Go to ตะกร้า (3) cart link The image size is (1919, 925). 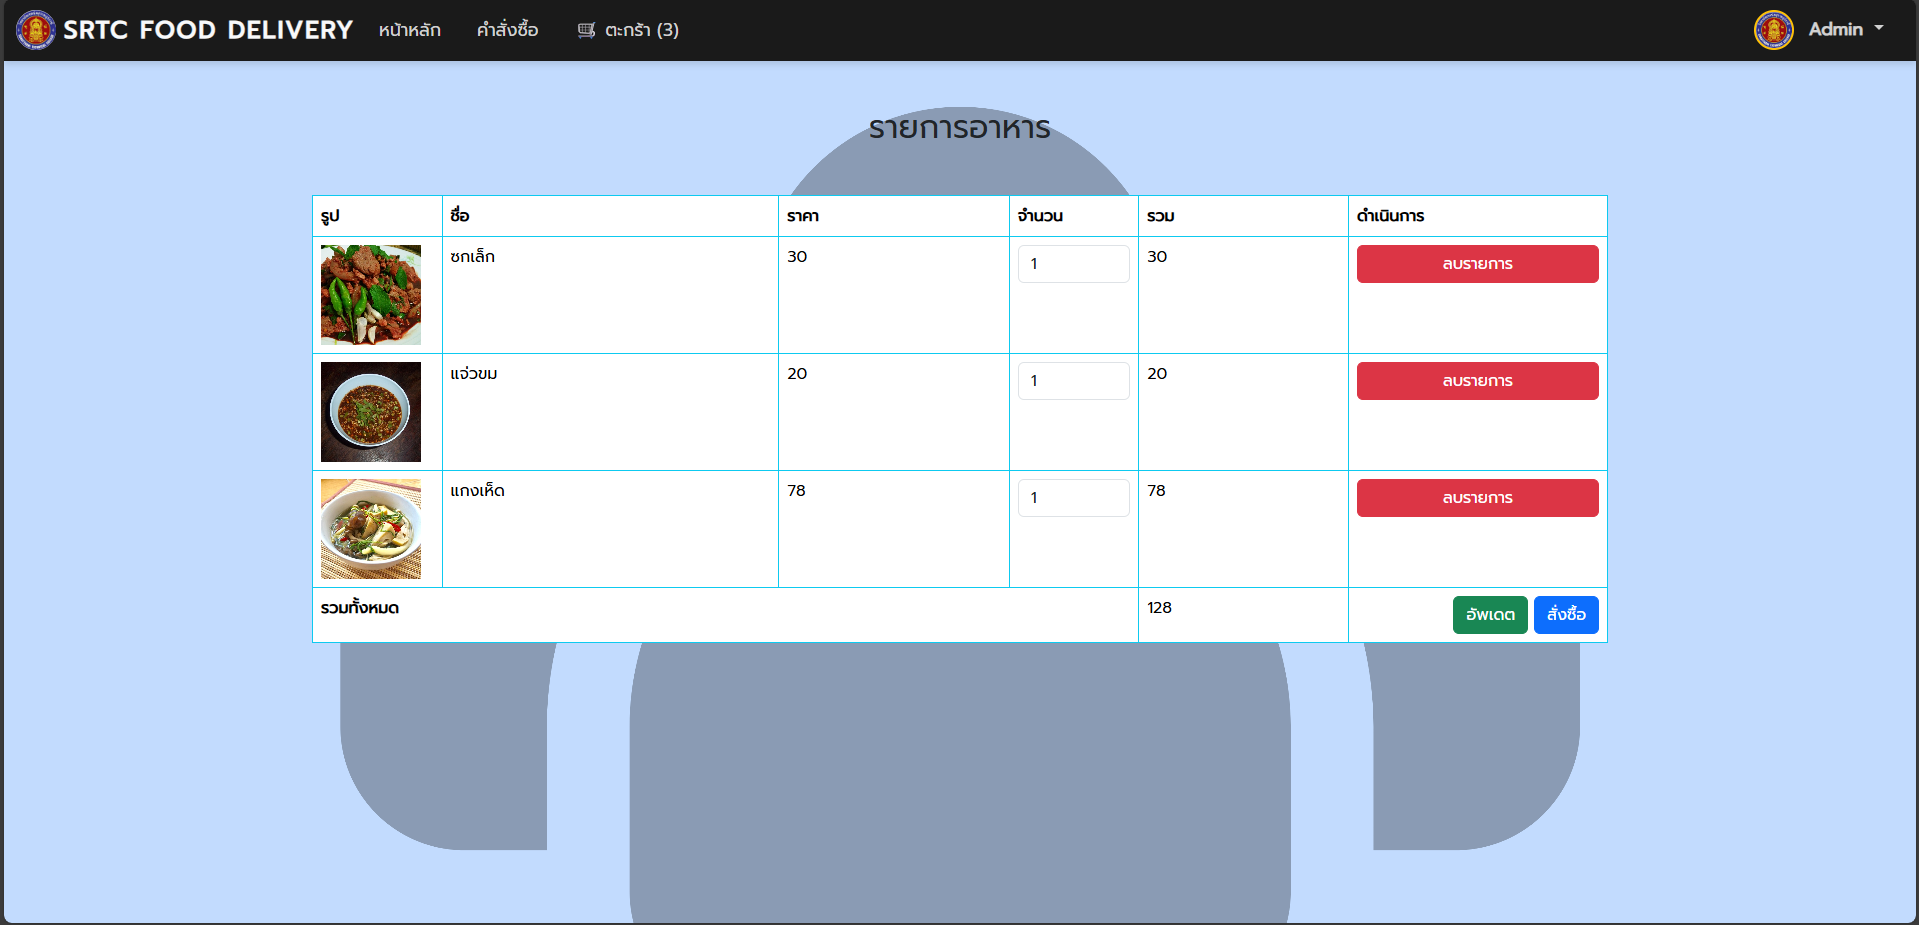point(641,30)
